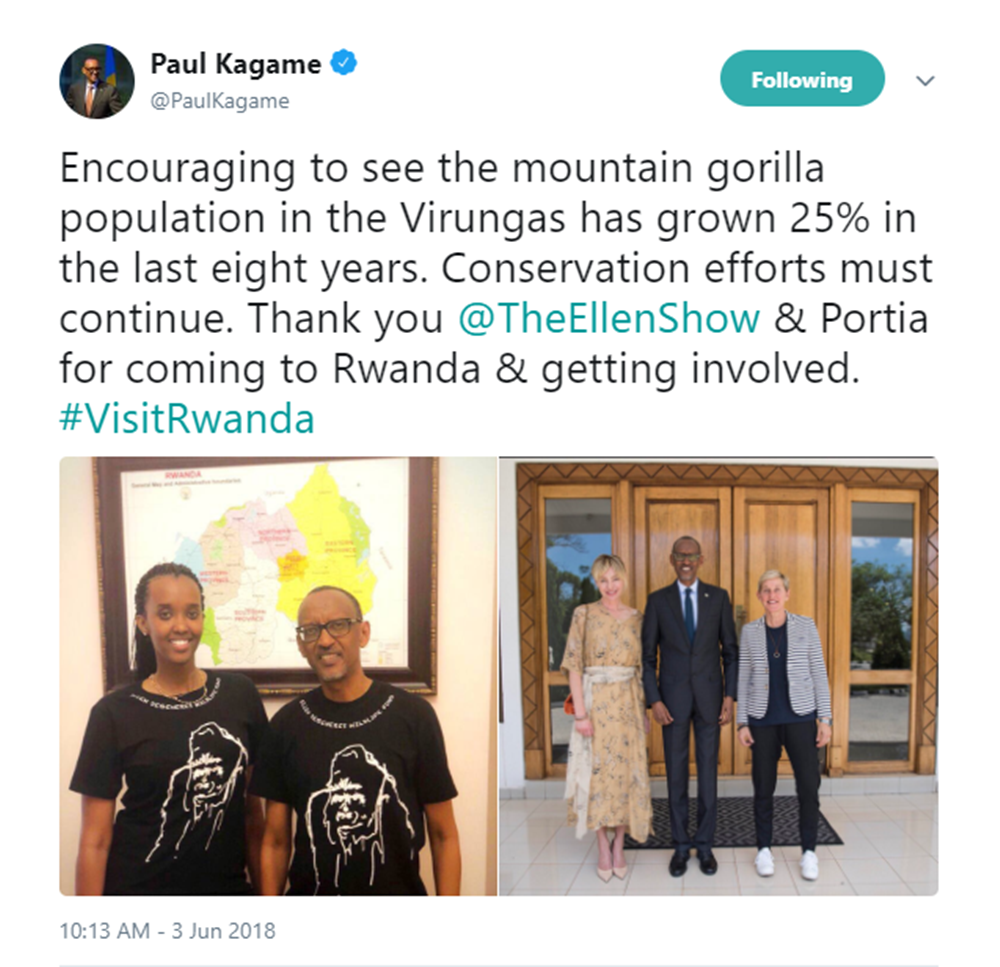Image resolution: width=1000 pixels, height=967 pixels.
Task: Enlarge the left photo with gorilla t-shirts
Action: tap(278, 676)
